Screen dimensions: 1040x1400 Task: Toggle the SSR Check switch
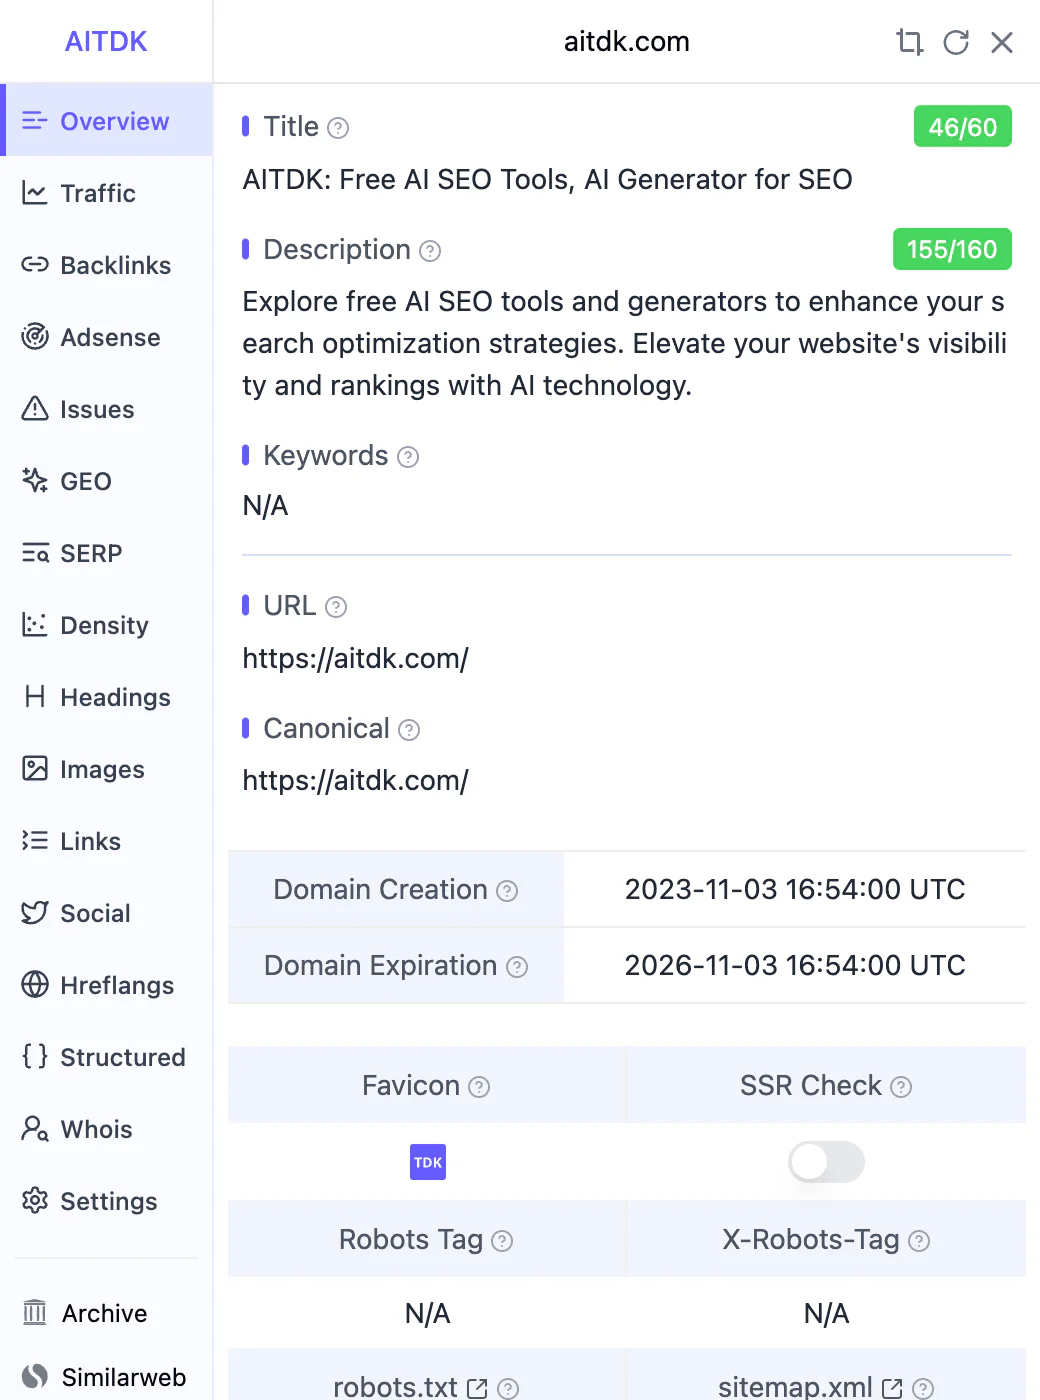coord(826,1162)
